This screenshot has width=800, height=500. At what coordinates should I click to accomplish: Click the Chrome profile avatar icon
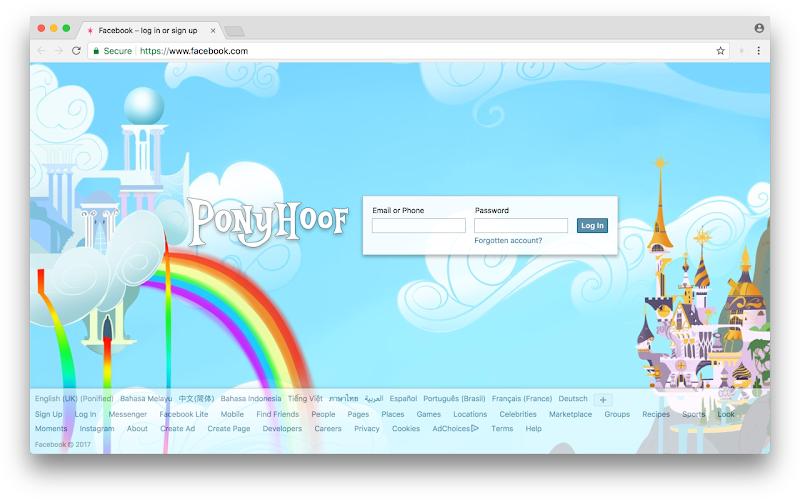click(759, 29)
